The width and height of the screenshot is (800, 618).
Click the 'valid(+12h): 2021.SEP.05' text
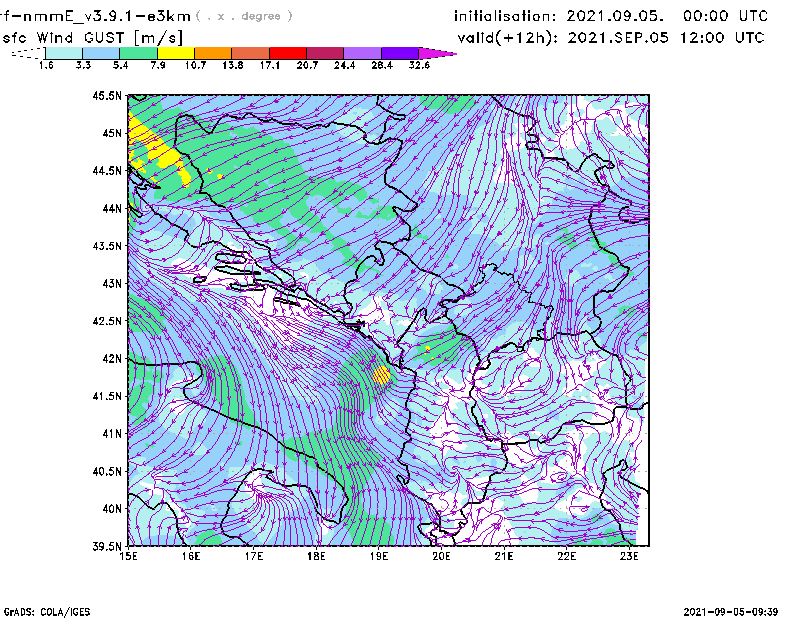click(563, 38)
